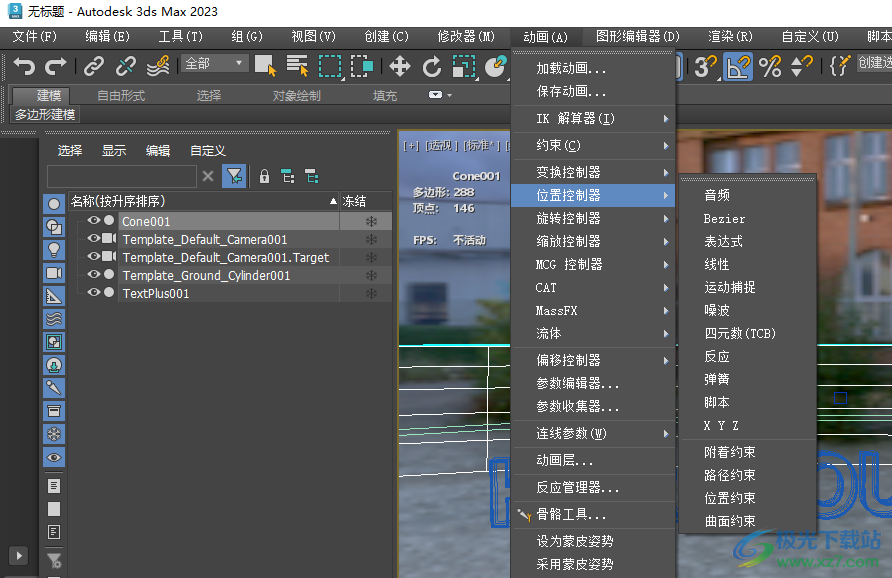Choose the Rectangular Selection Region tool
Screen dimensions: 892x578
330,66
